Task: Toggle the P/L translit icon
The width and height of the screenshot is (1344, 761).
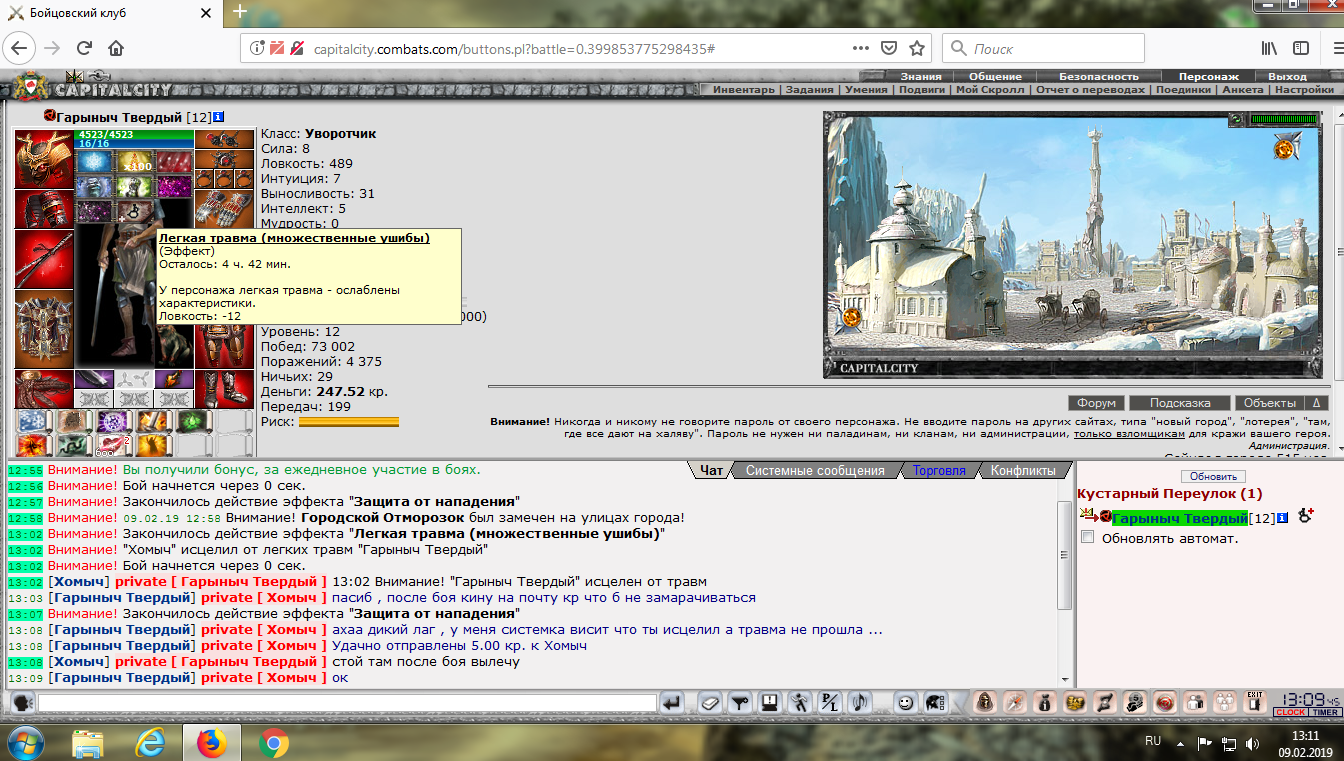Action: 830,703
